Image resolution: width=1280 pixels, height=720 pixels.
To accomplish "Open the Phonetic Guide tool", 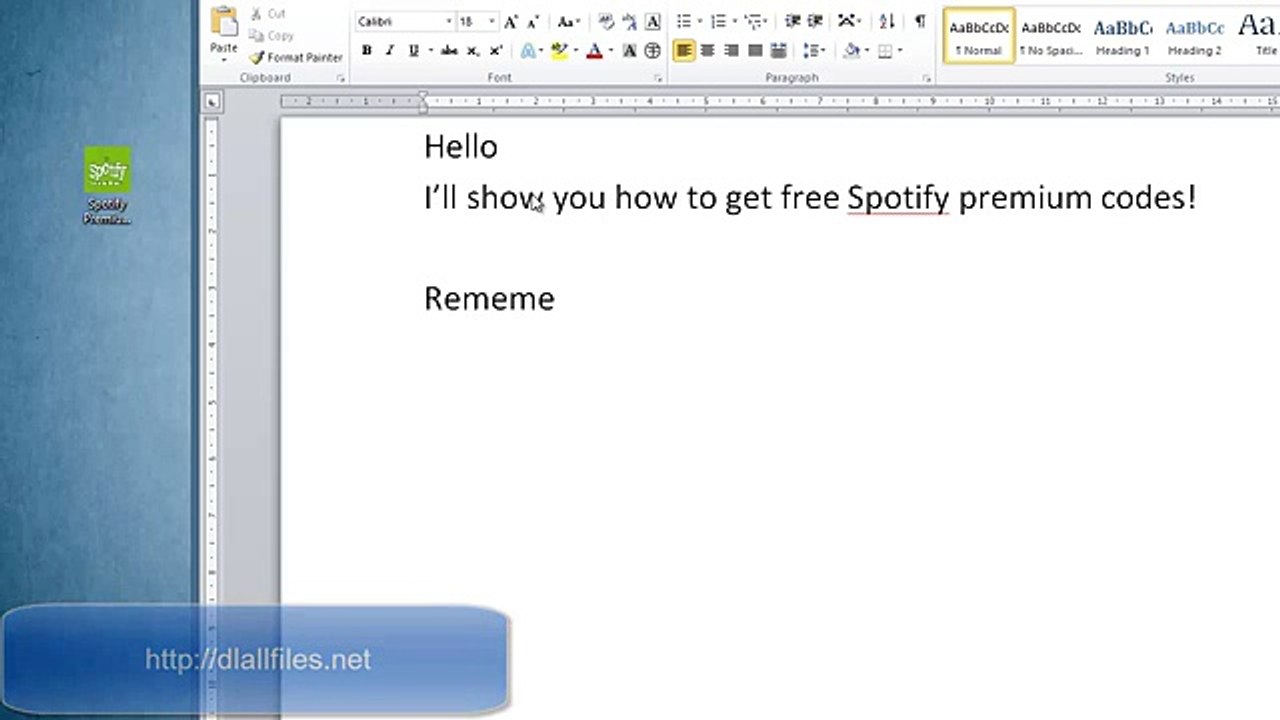I will tap(629, 21).
